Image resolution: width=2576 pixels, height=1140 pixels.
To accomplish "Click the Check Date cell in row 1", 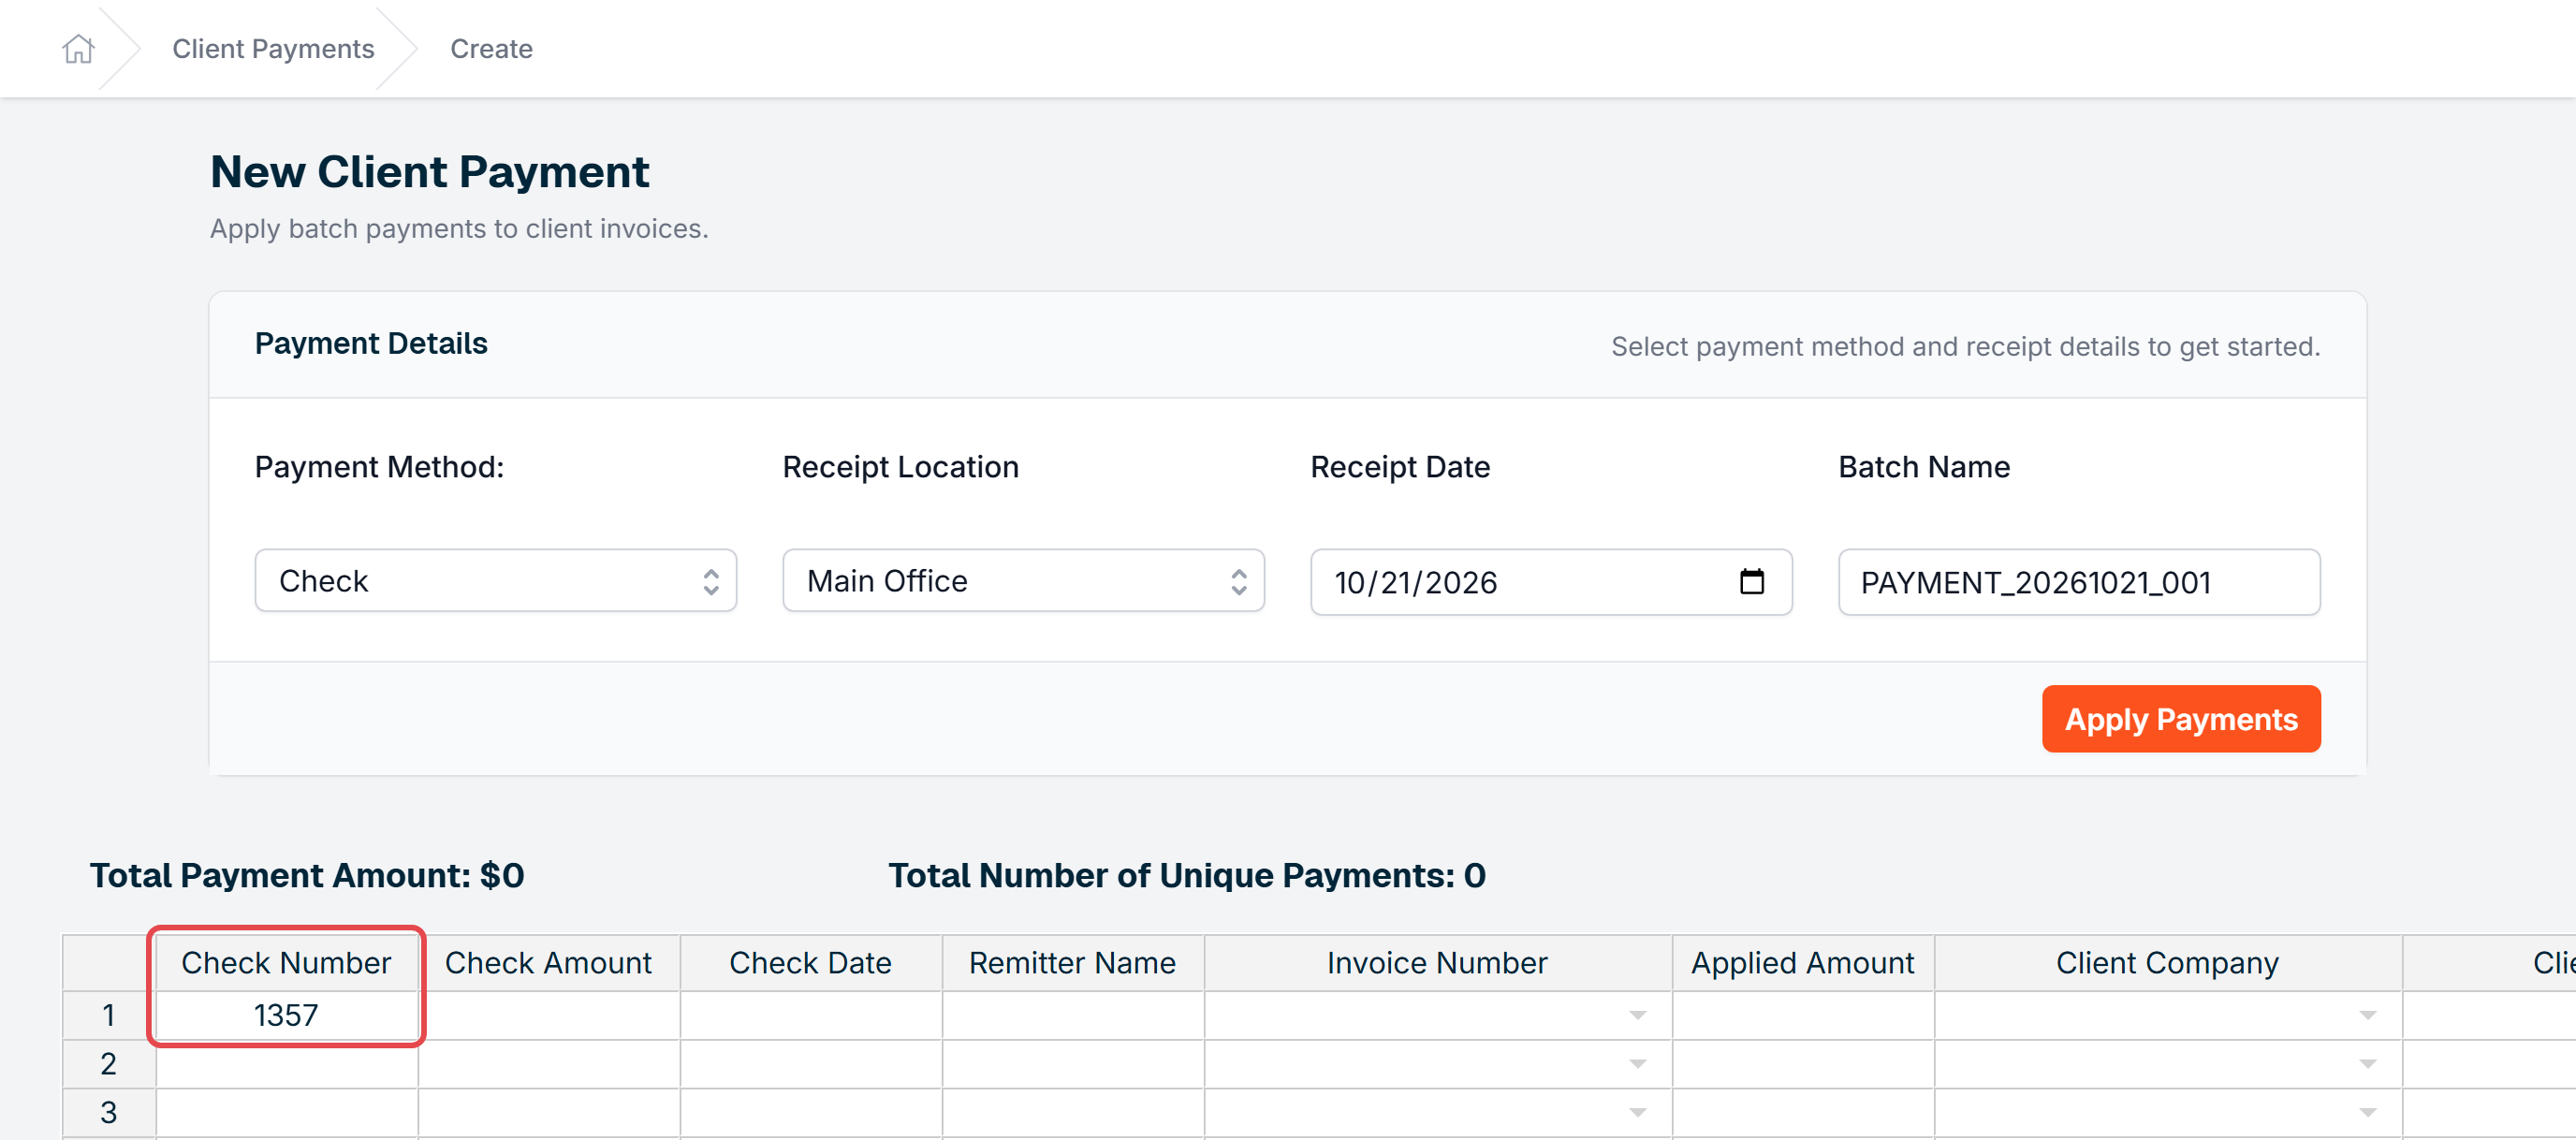I will point(811,1016).
